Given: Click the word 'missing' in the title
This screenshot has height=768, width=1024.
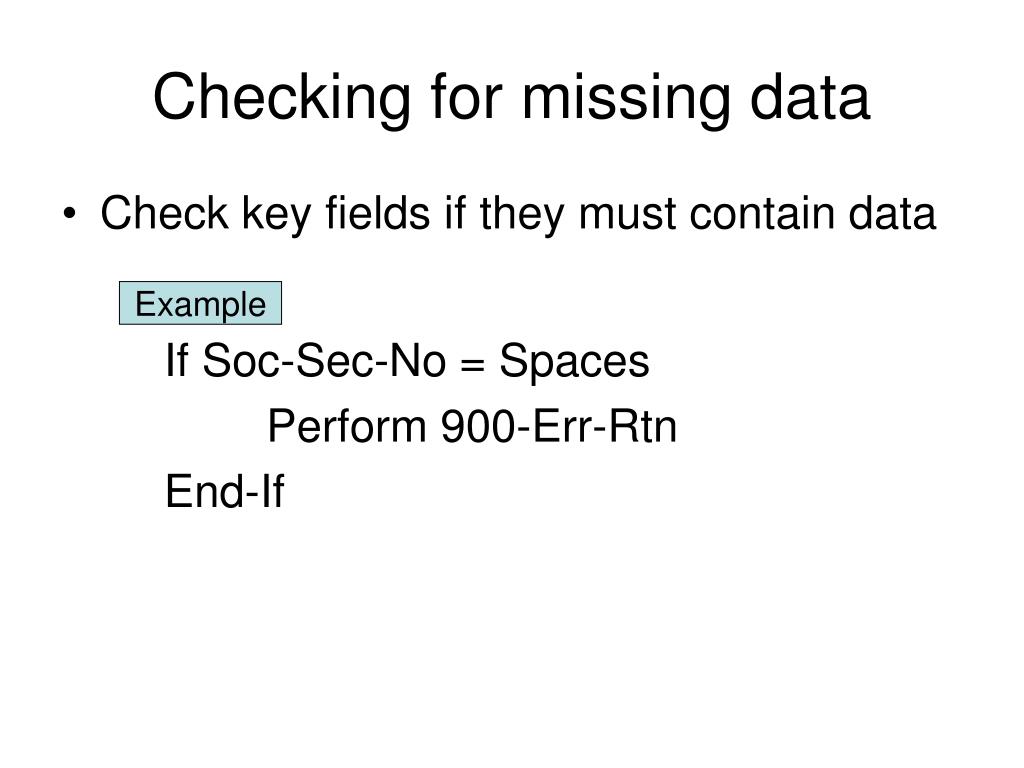Looking at the screenshot, I should point(626,99).
